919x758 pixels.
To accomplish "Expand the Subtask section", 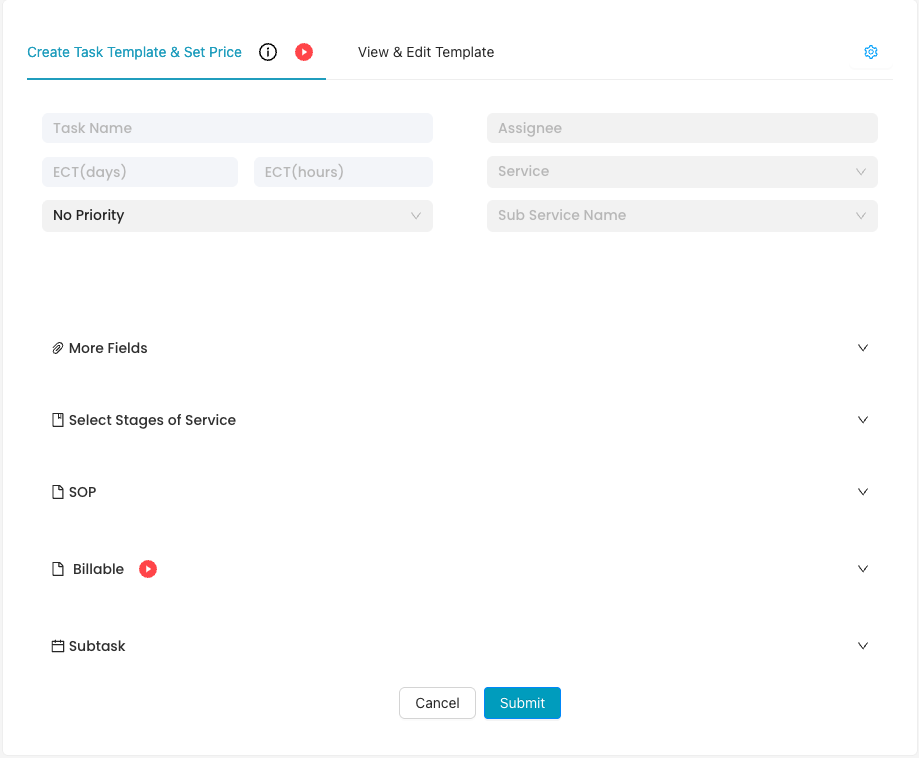I will click(862, 645).
